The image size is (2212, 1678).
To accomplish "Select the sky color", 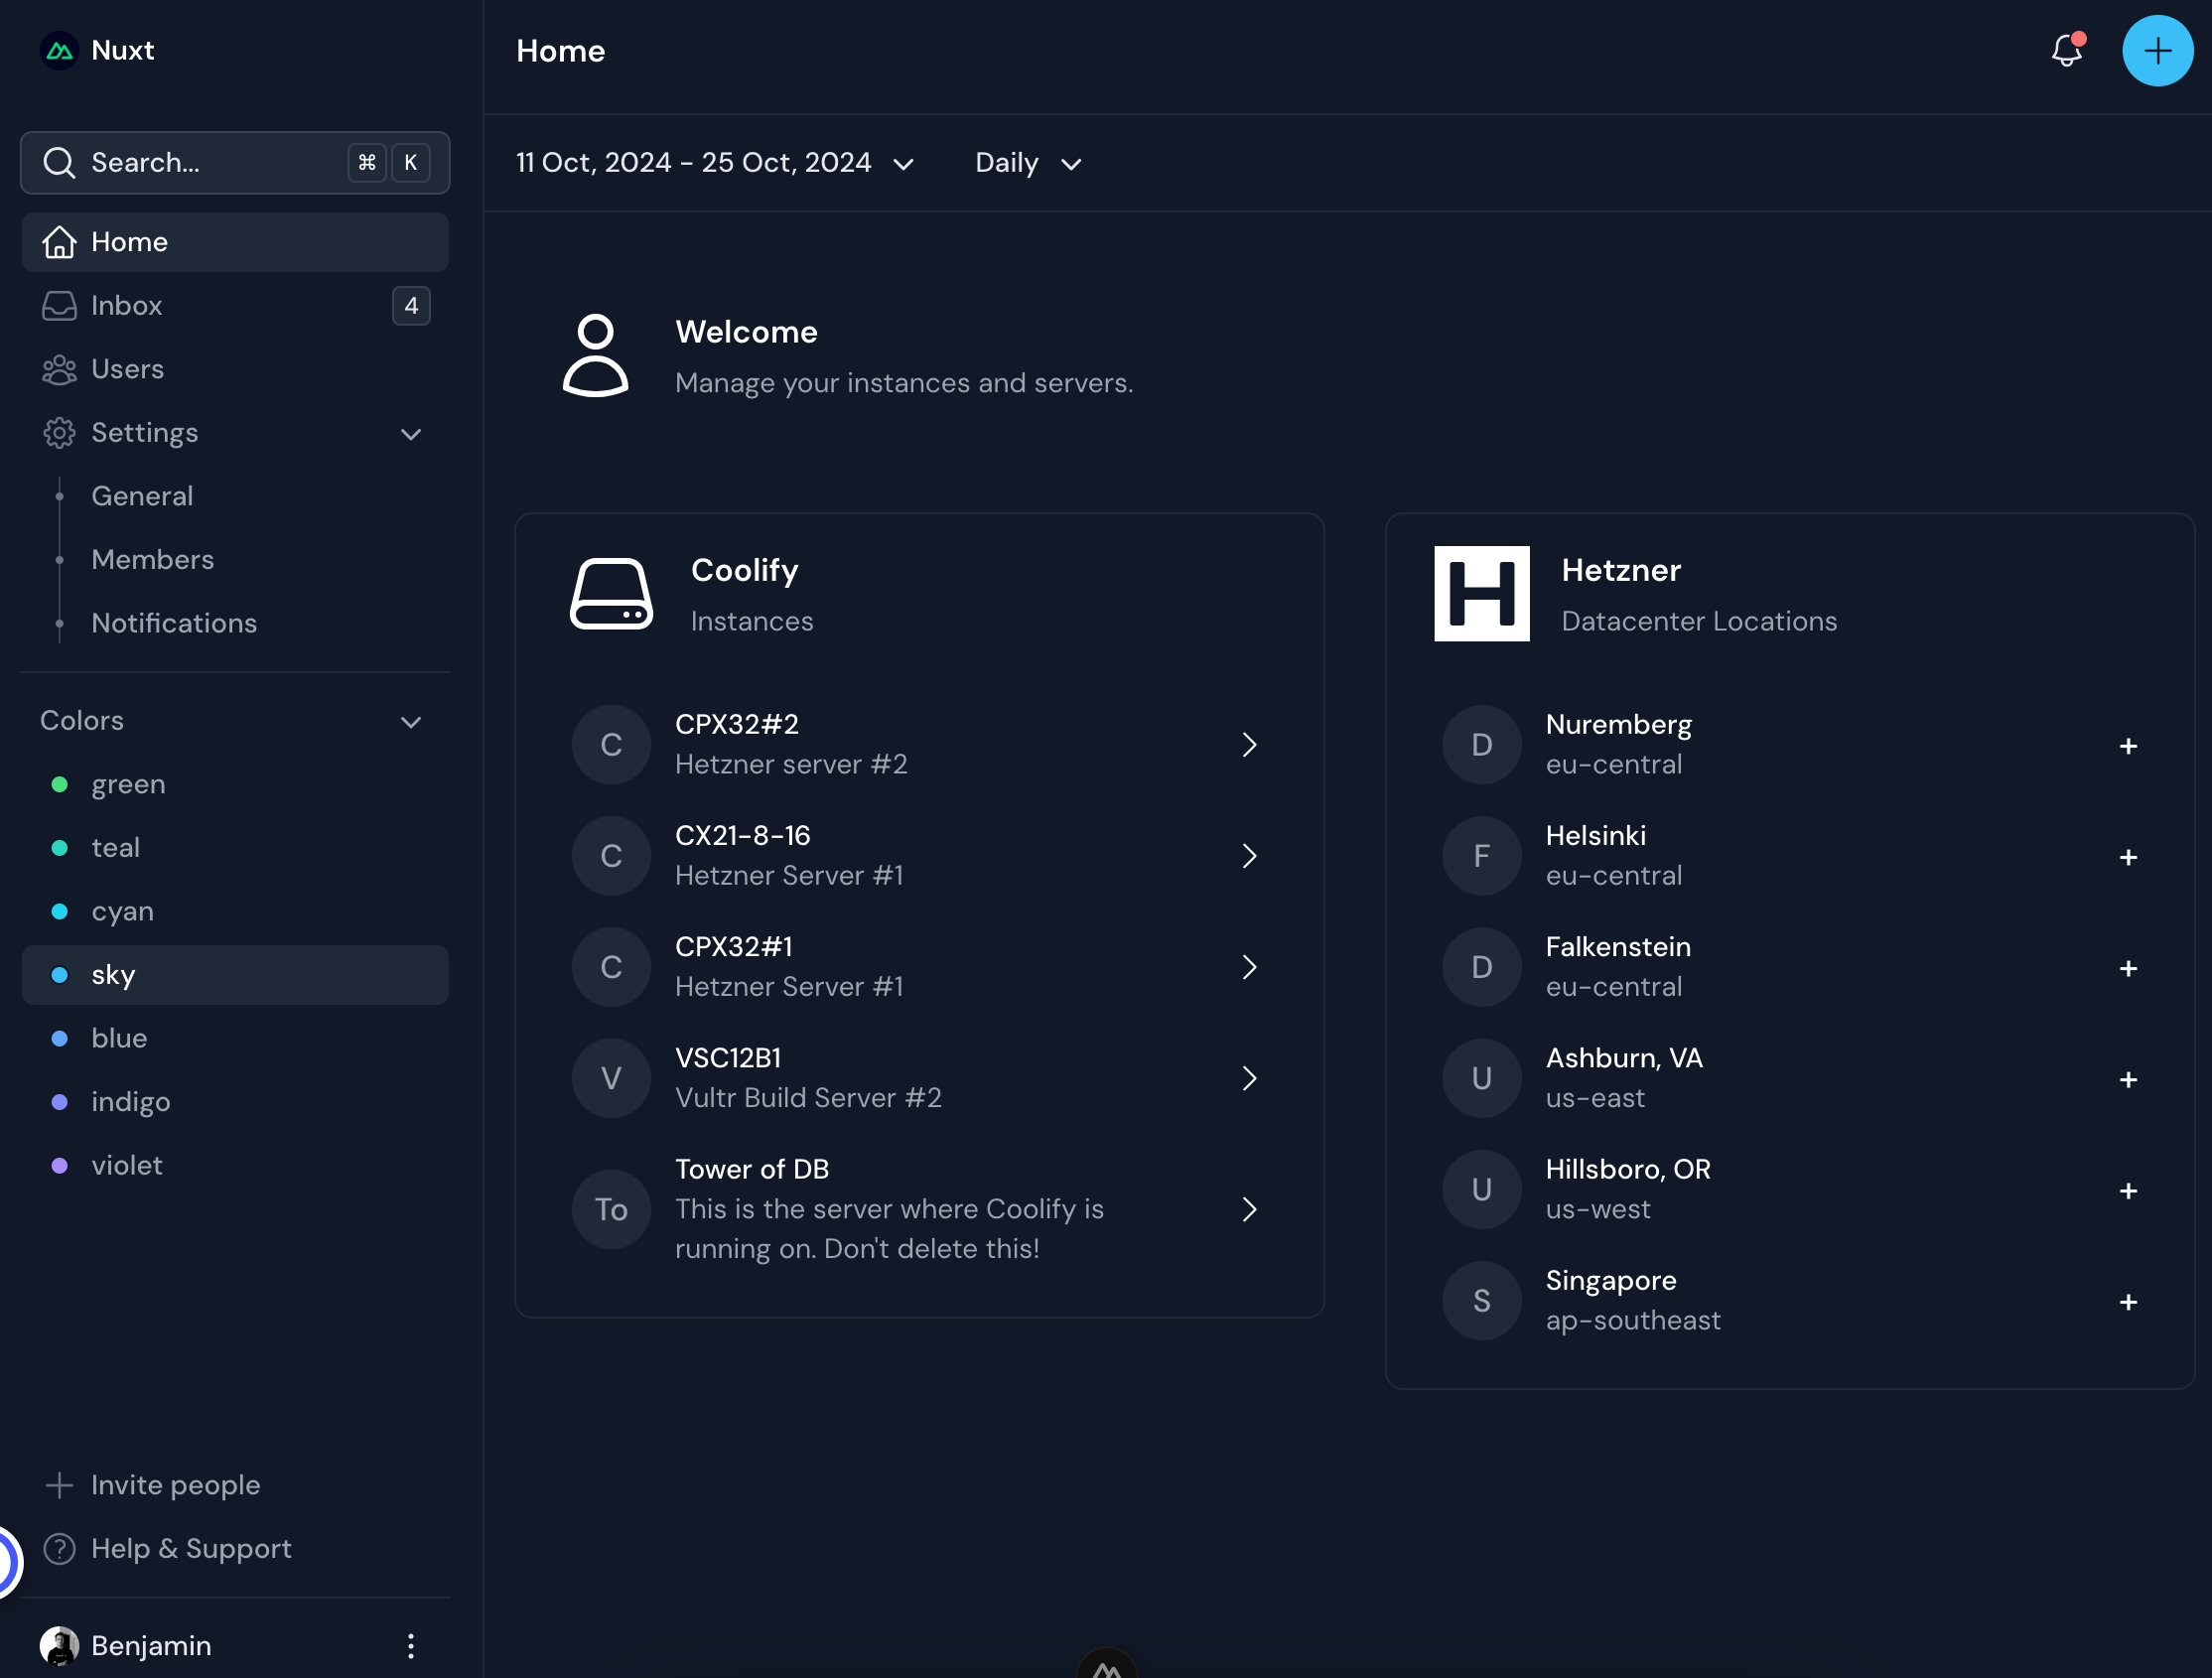I will [235, 975].
